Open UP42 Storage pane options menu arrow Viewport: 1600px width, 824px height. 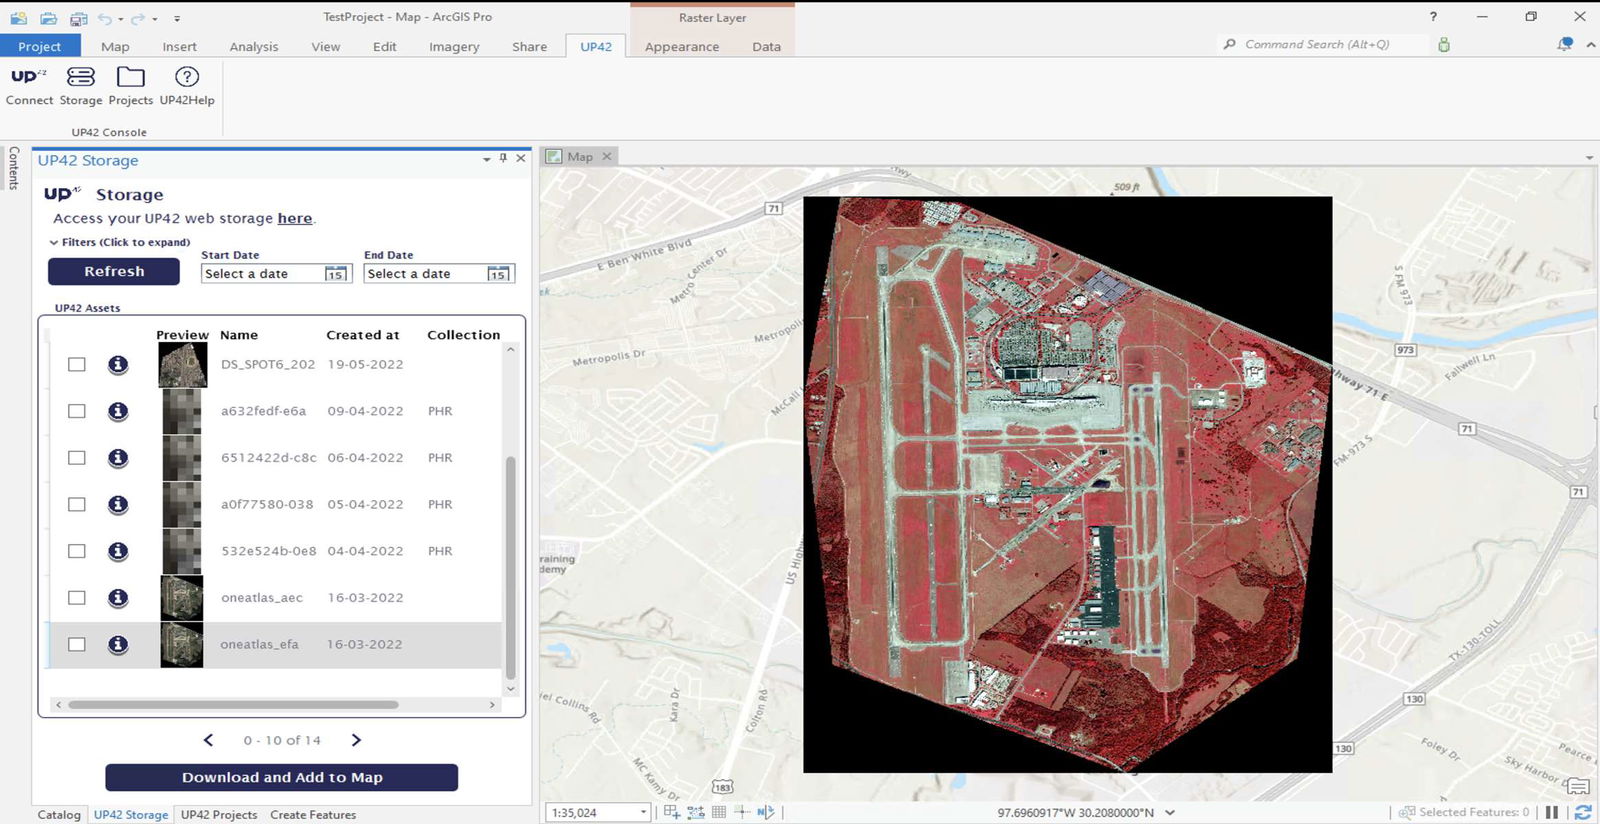487,159
